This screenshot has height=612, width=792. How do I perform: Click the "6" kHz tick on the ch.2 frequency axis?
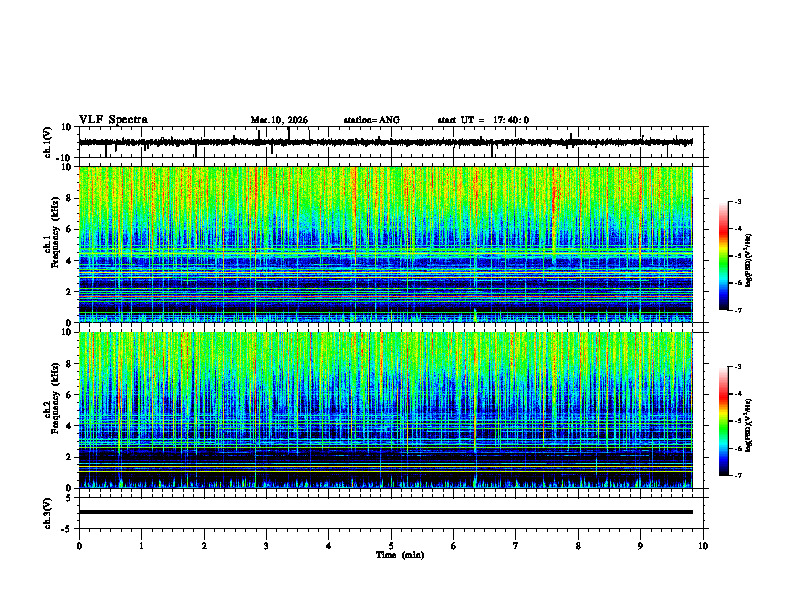click(x=70, y=395)
